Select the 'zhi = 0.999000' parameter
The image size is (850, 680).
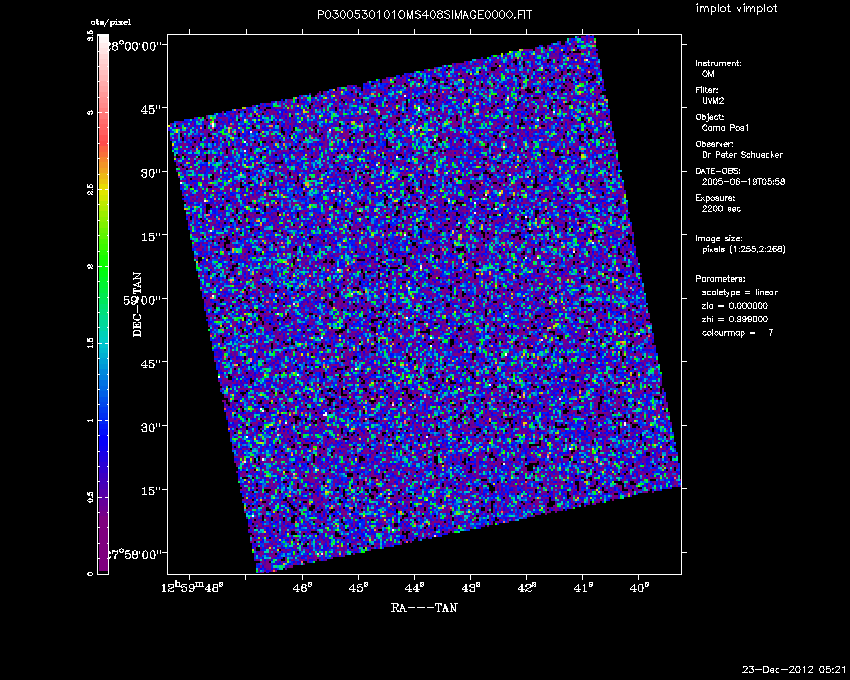coord(735,319)
